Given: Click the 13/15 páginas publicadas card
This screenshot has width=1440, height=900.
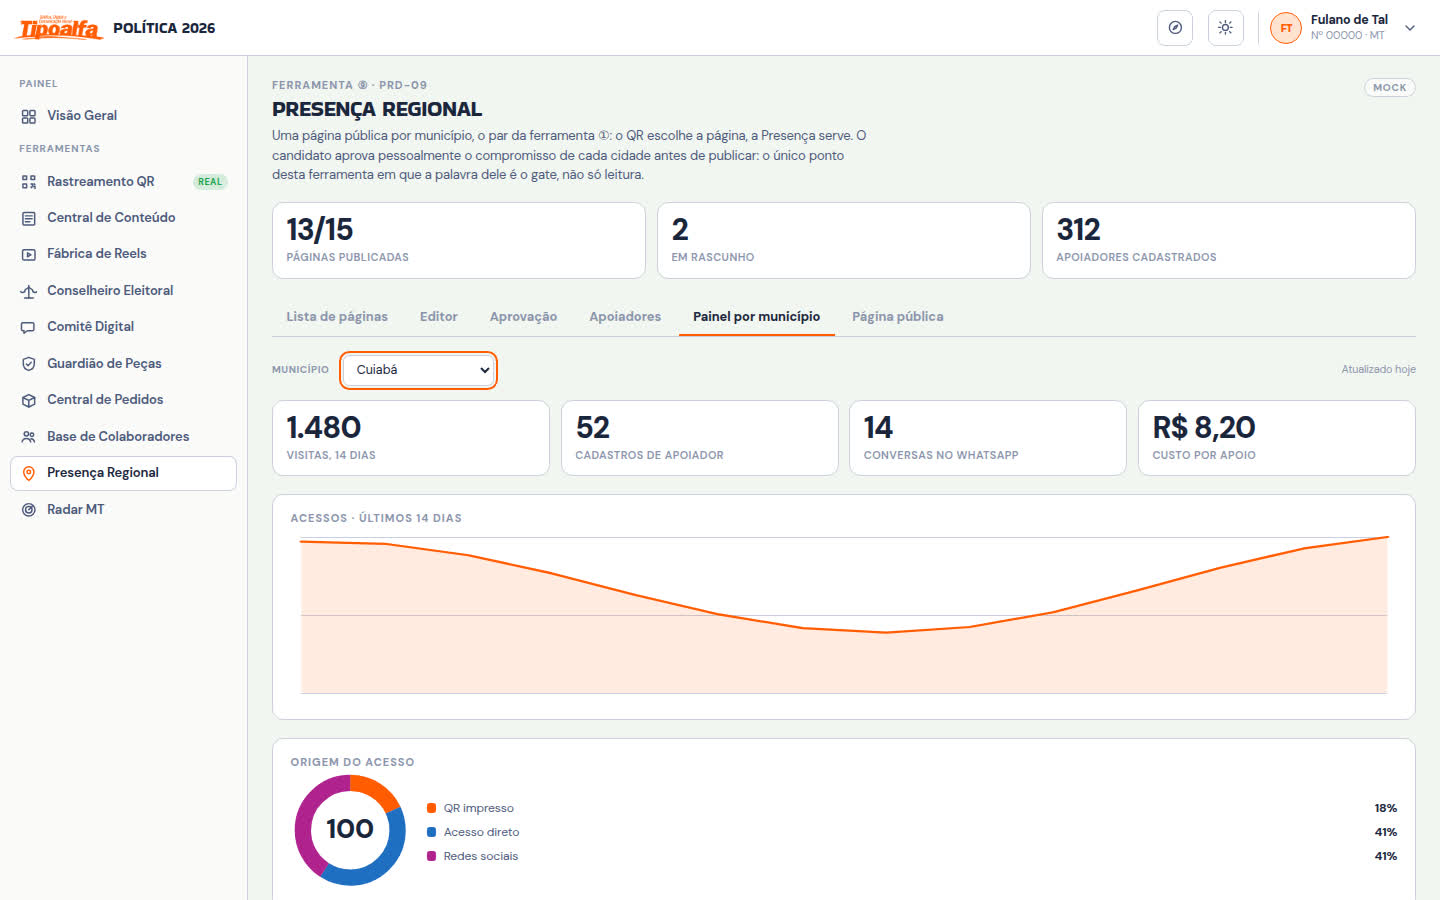Looking at the screenshot, I should [x=459, y=241].
